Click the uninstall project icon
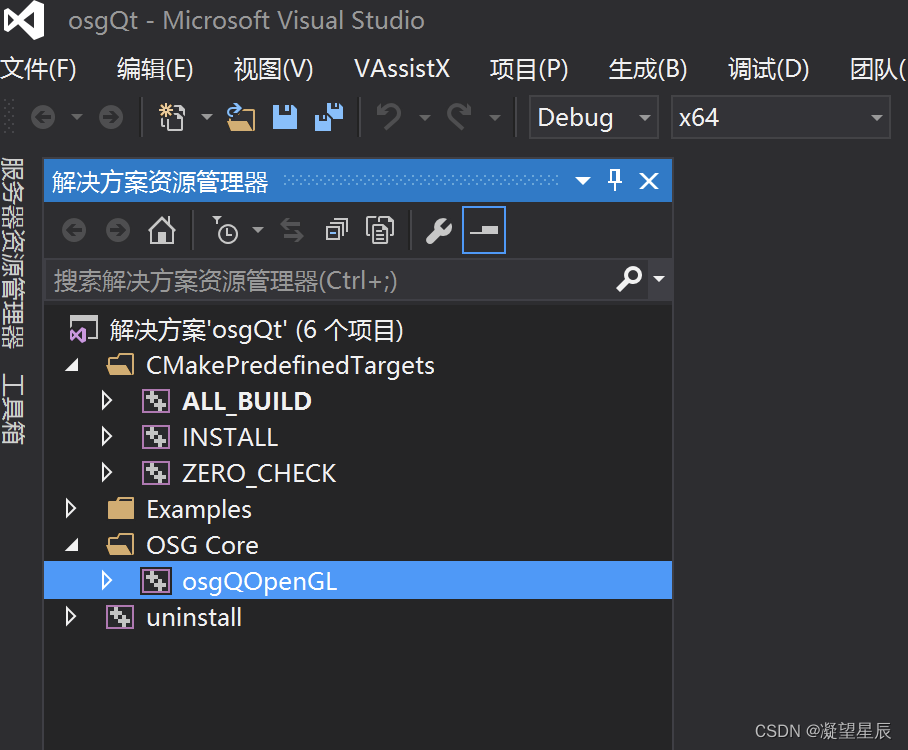This screenshot has width=908, height=750. pos(120,617)
